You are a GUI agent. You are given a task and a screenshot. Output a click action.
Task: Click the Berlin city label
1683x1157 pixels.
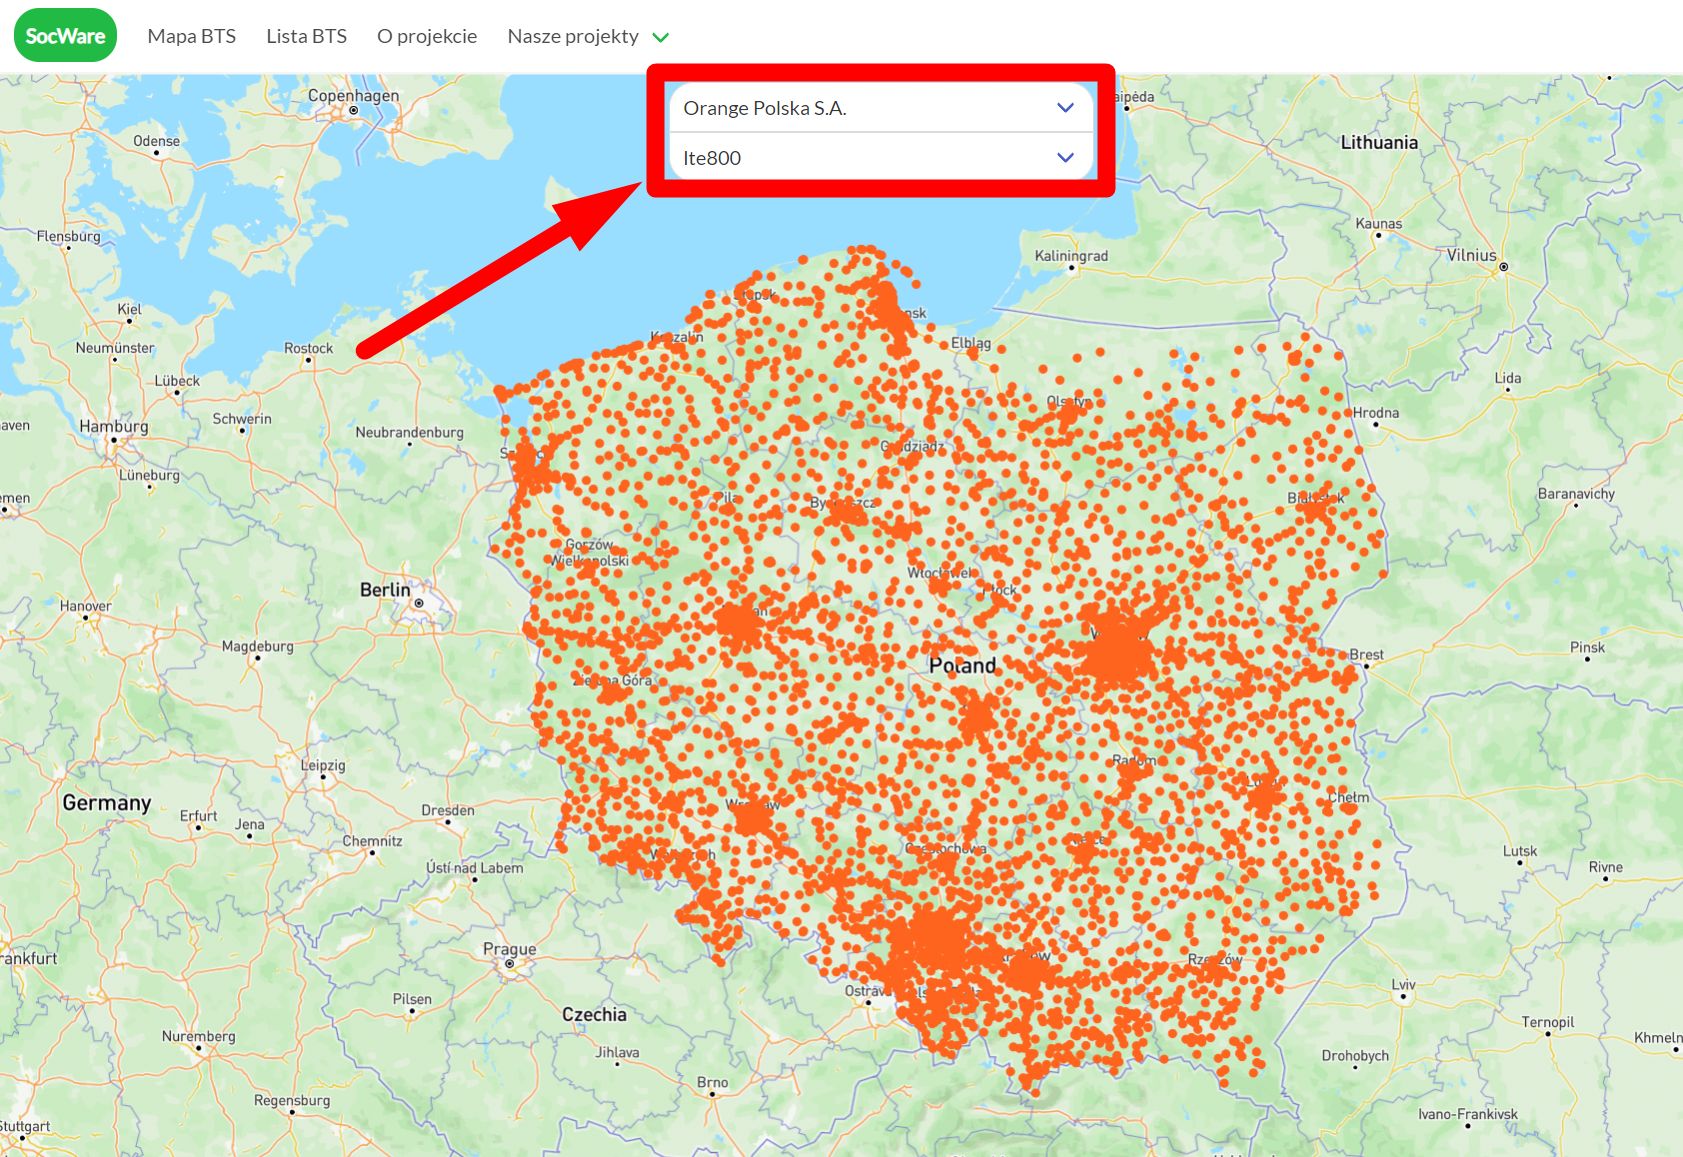click(x=385, y=590)
